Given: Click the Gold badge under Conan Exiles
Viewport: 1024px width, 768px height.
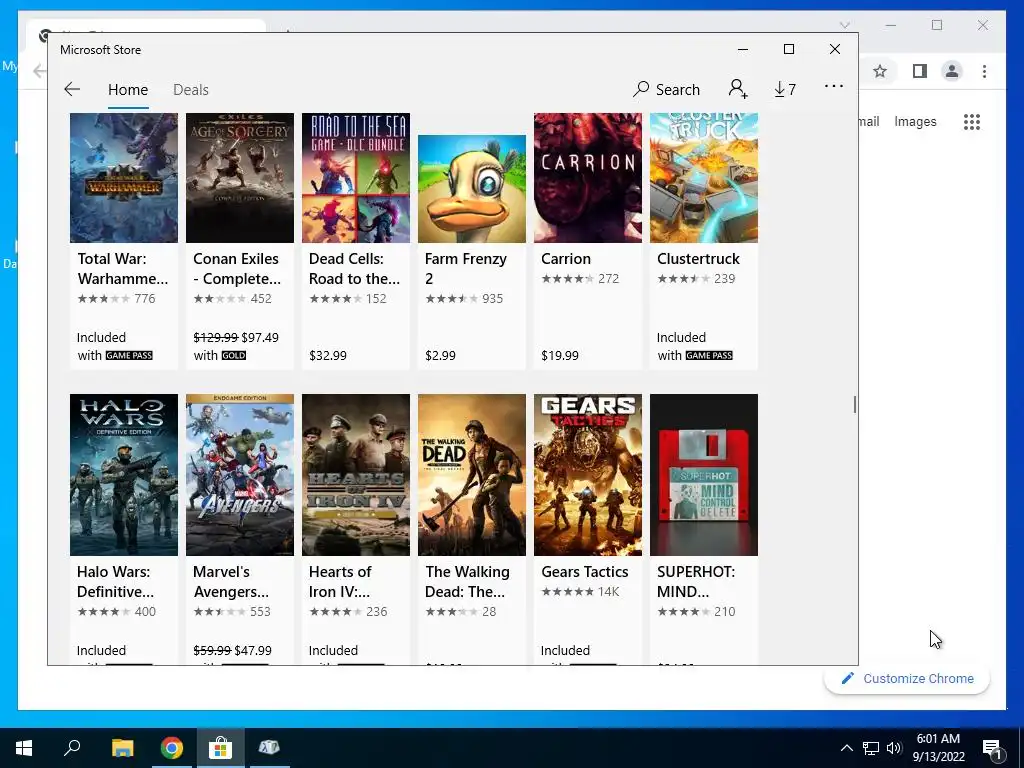Looking at the screenshot, I should (233, 355).
